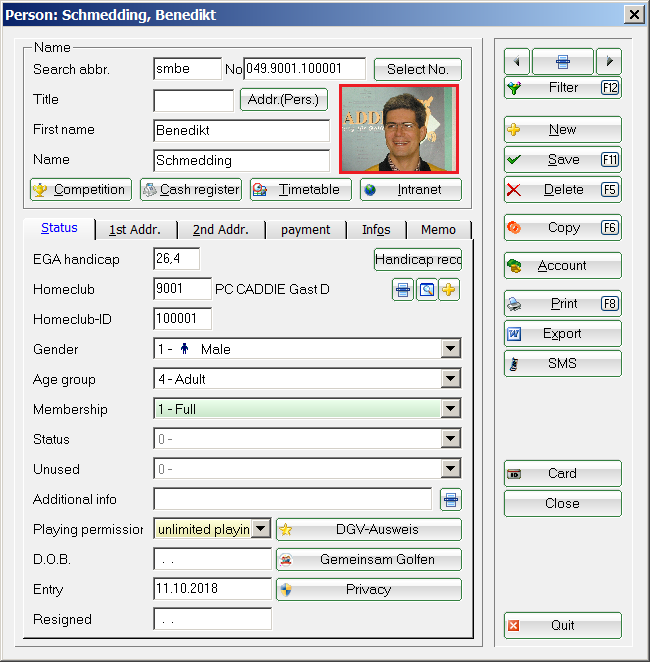Click the Search abbr. field
The width and height of the screenshot is (650, 662).
[187, 69]
